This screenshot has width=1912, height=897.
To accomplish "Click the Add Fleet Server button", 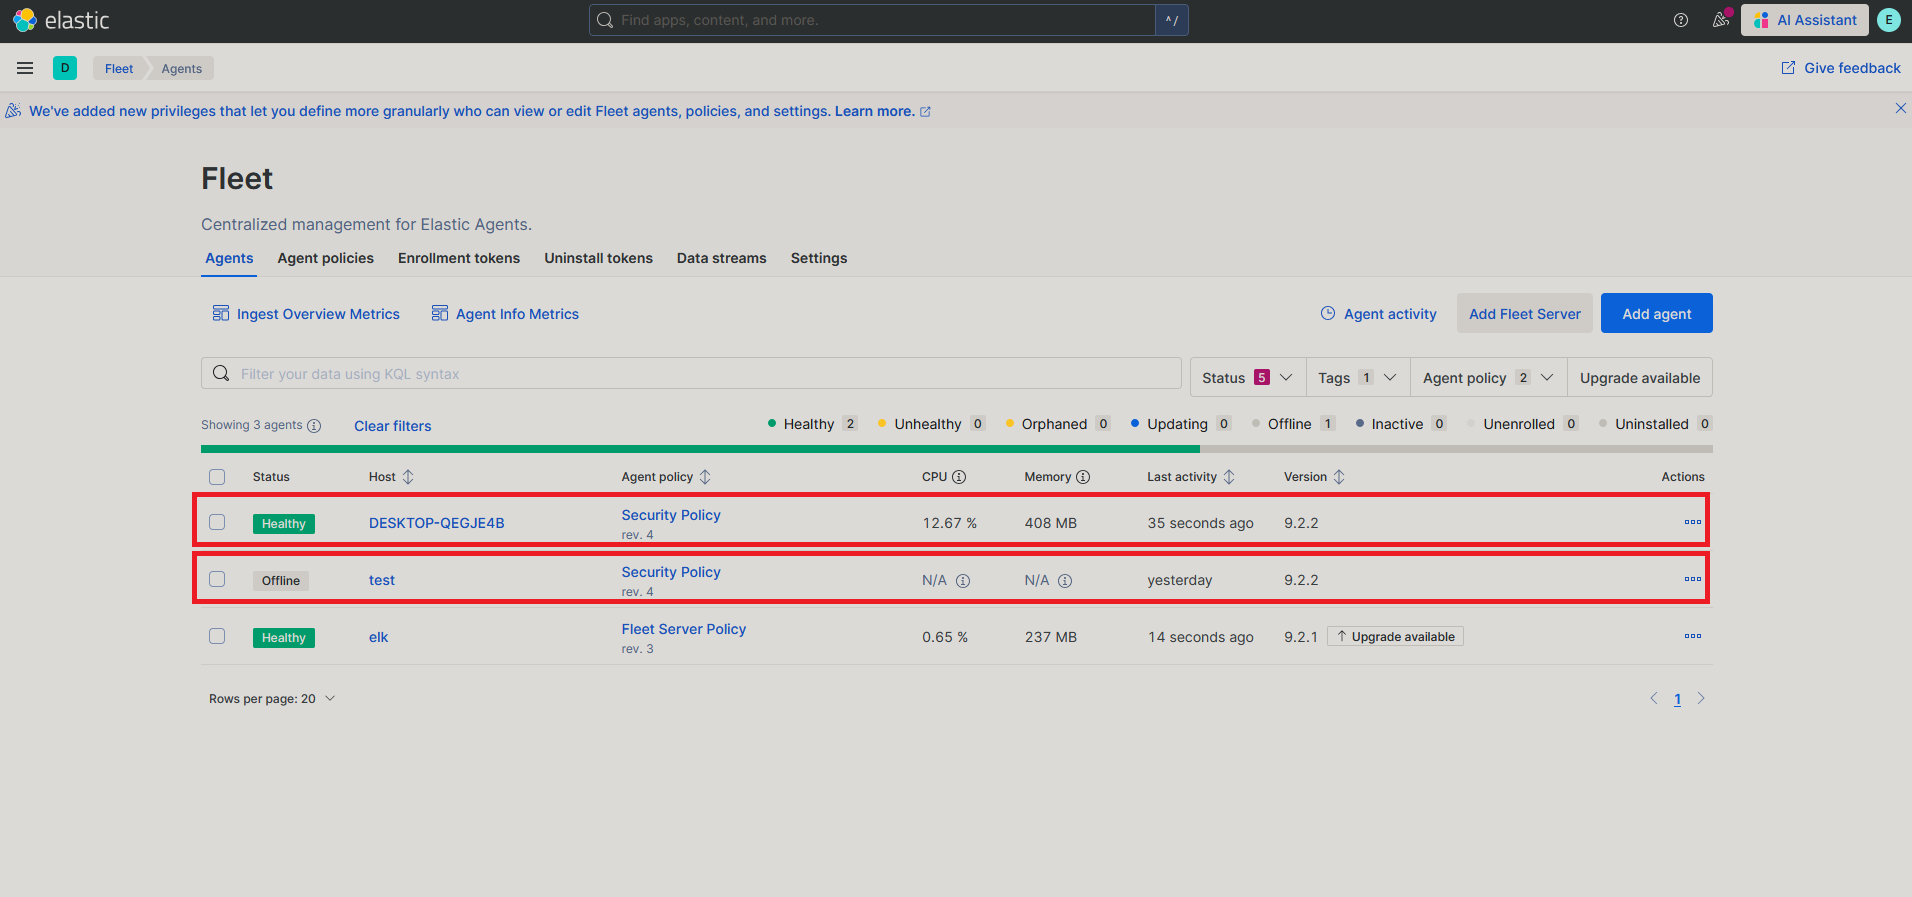I will 1524,313.
